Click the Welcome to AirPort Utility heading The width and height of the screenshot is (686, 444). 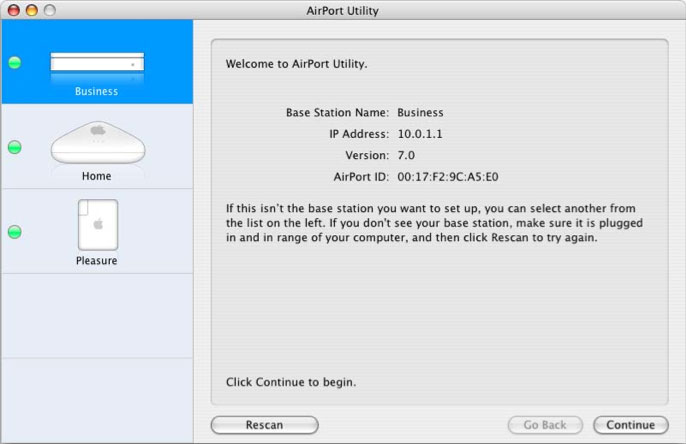(296, 64)
